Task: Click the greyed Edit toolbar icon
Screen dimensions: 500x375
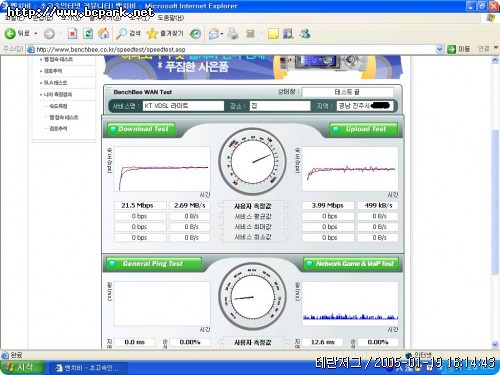Action: 250,33
